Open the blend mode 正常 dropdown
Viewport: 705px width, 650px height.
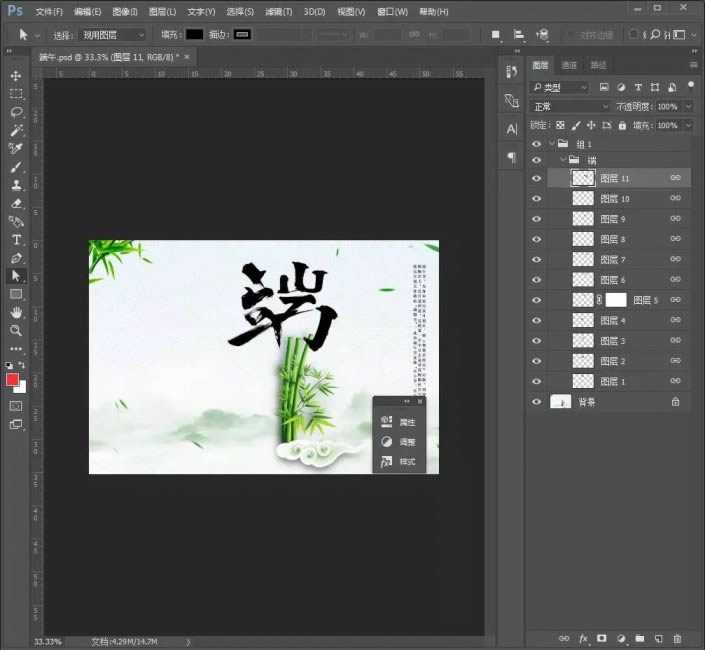coord(570,106)
